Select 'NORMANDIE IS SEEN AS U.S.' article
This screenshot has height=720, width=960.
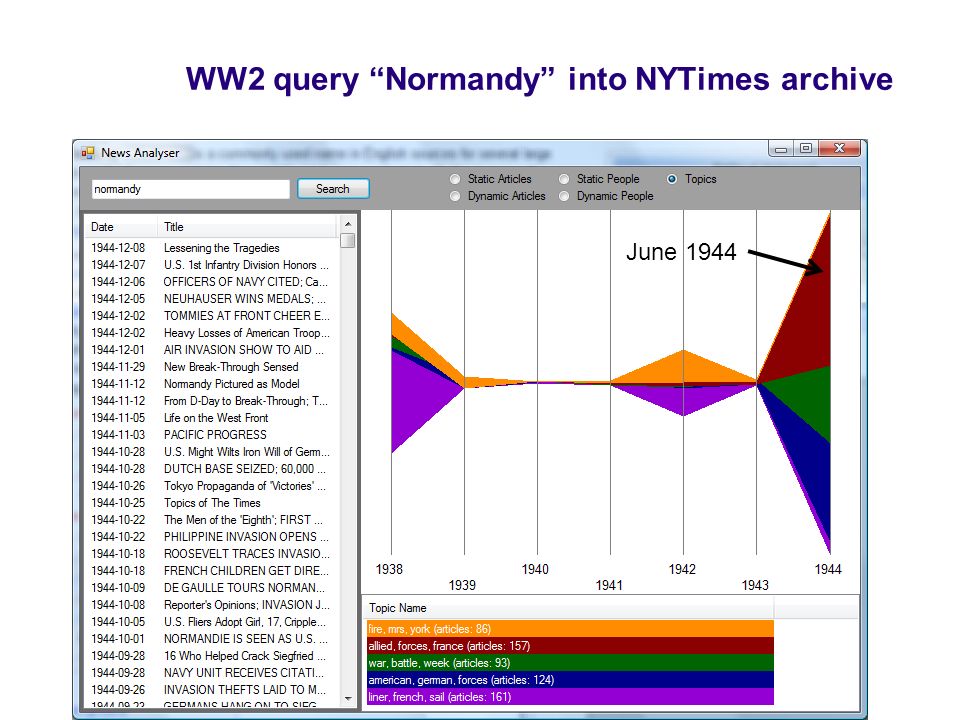[211, 639]
